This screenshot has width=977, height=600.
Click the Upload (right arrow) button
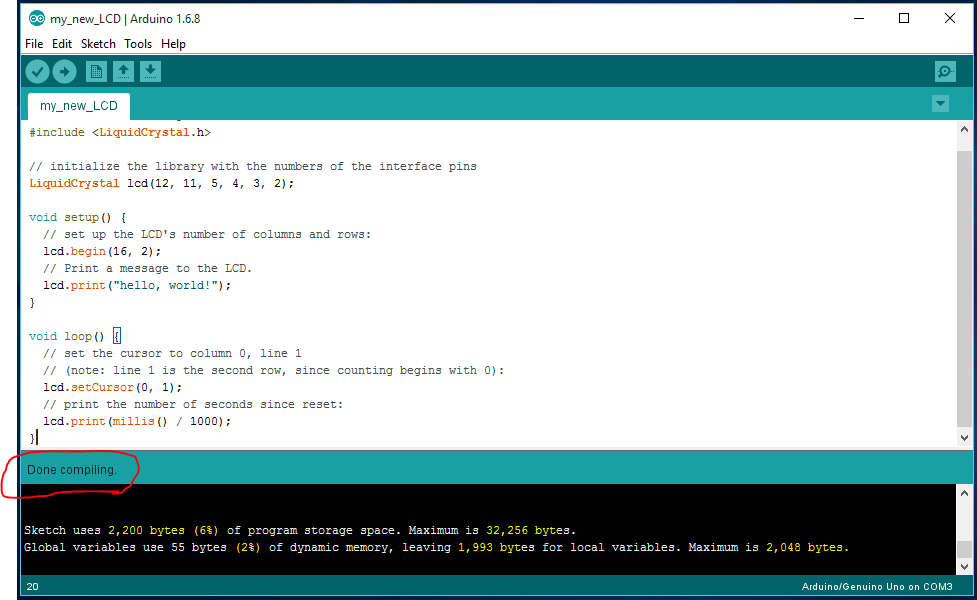click(64, 71)
